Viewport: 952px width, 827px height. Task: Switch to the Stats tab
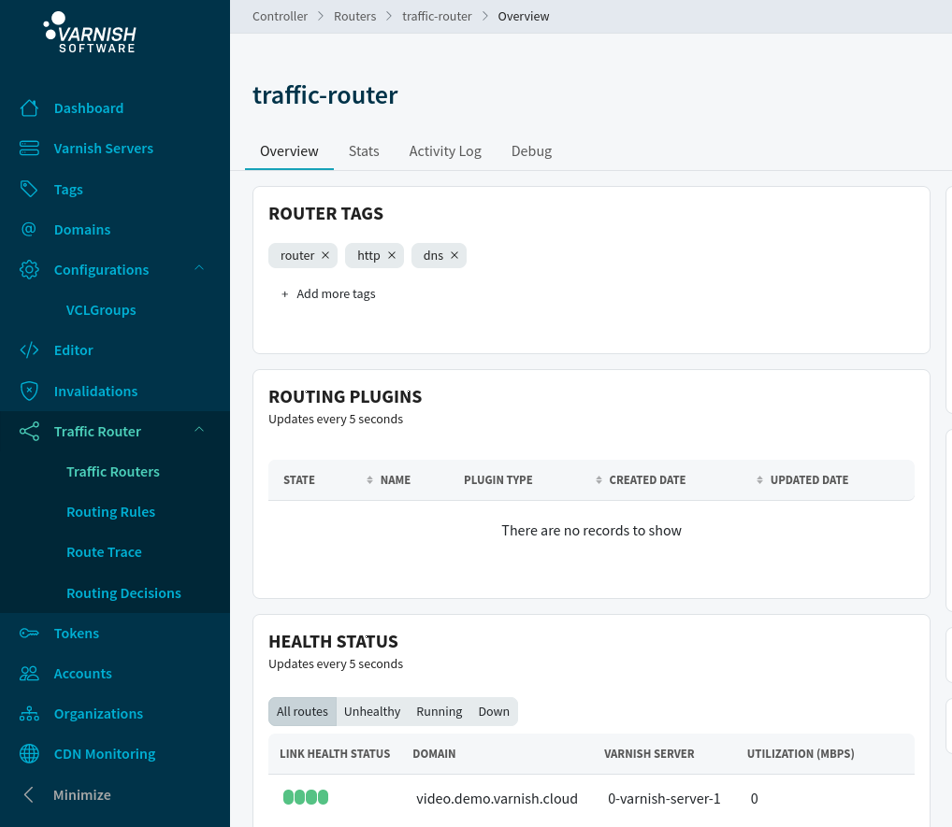point(364,151)
